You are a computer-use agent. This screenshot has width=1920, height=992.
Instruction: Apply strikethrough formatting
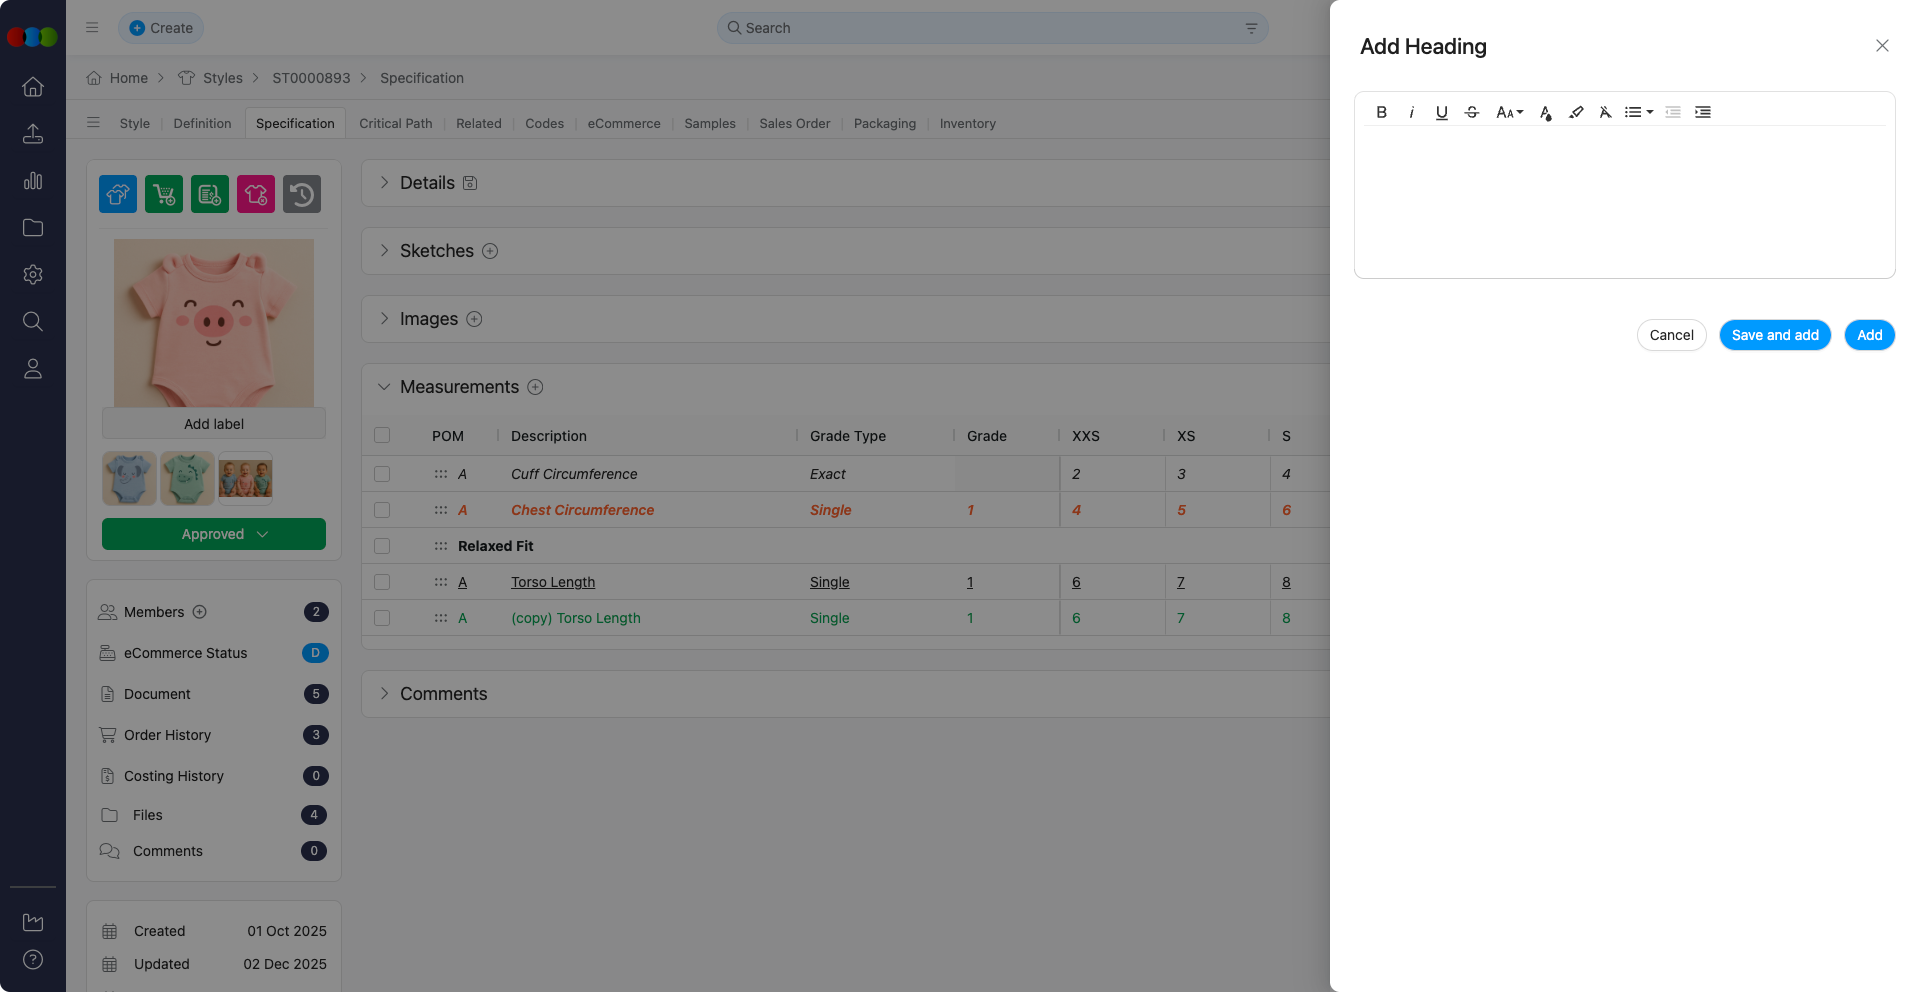[1471, 112]
